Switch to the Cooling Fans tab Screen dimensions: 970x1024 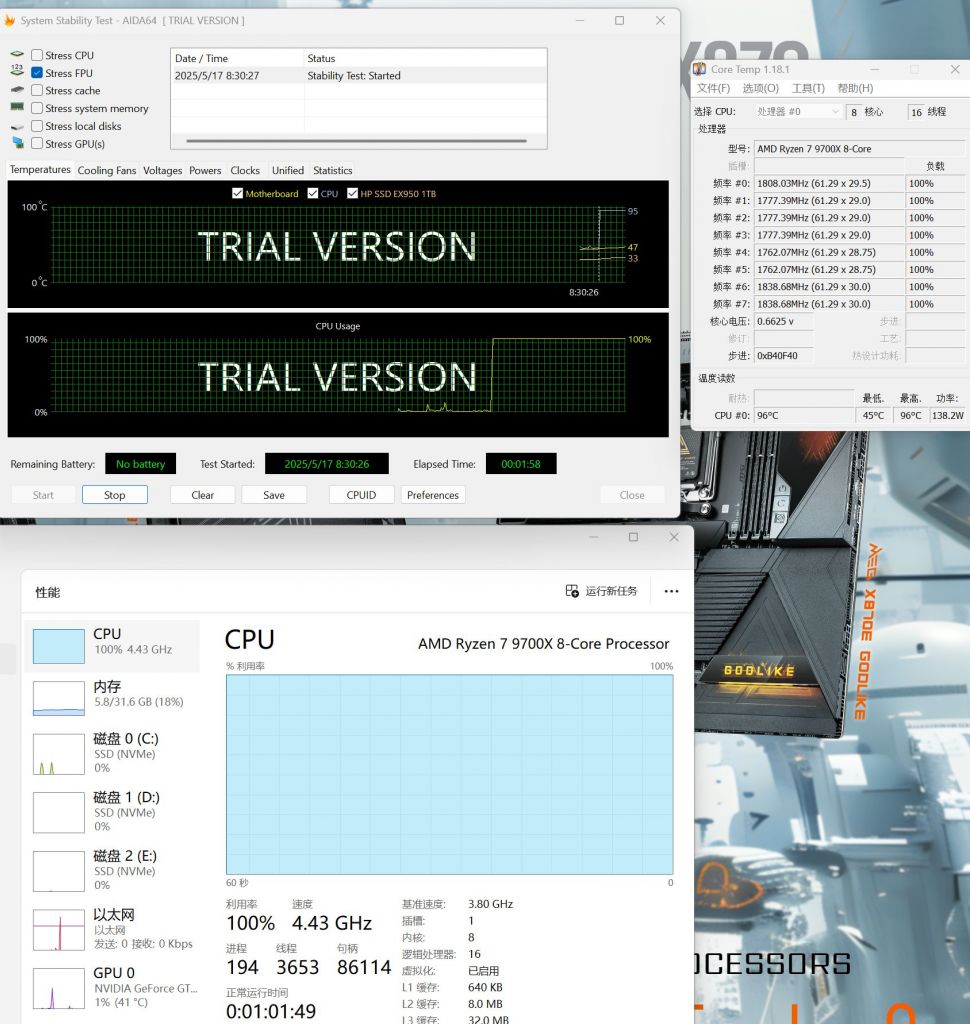pyautogui.click(x=107, y=170)
